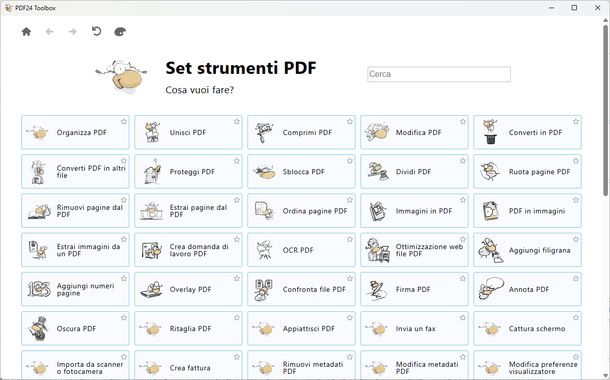The width and height of the screenshot is (610, 380).
Task: Open the Modifica PDF tool icon
Action: [x=377, y=132]
